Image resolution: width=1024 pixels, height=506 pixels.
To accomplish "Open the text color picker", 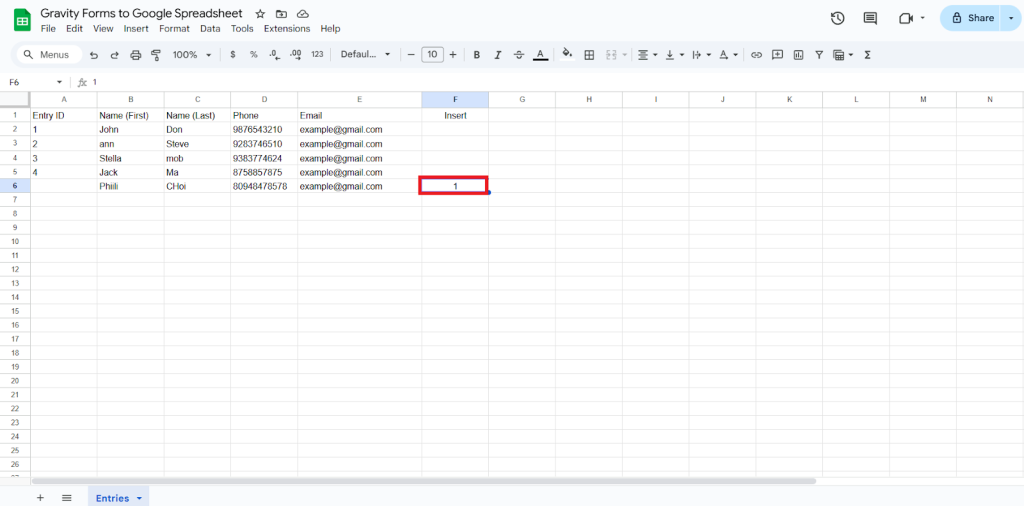I will 539,55.
